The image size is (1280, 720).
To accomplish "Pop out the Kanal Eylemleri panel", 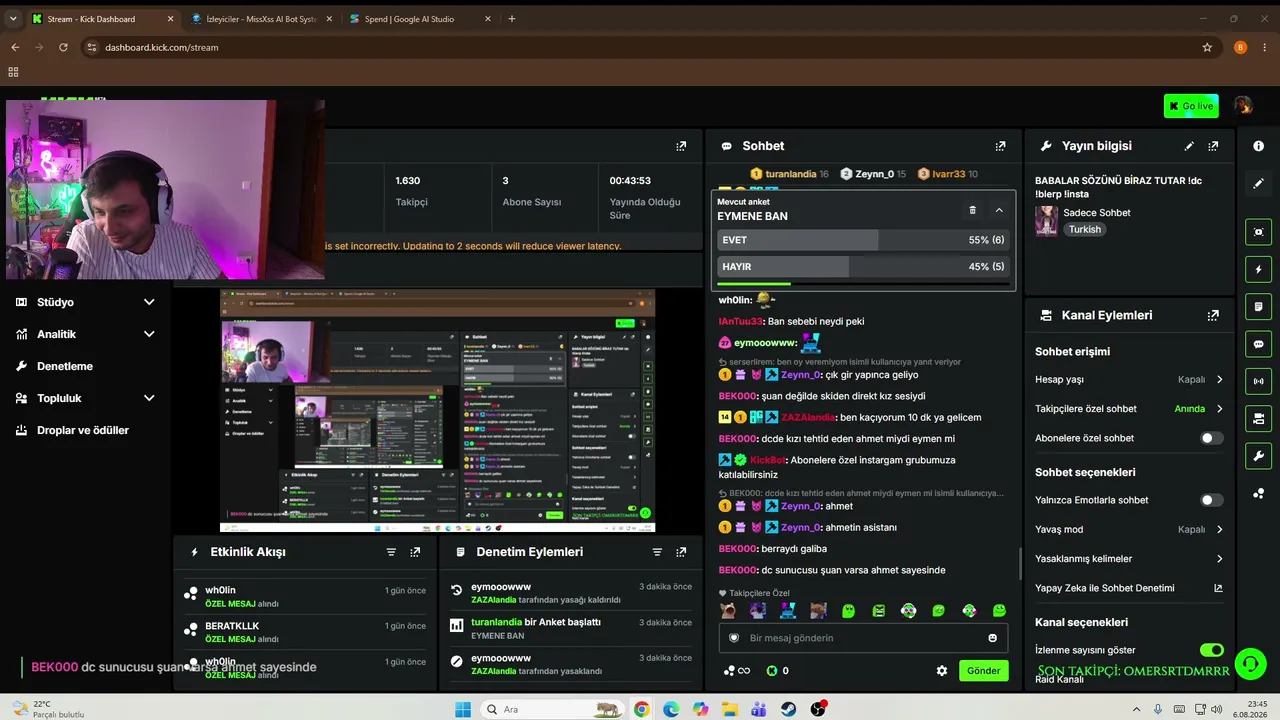I will coord(1213,315).
